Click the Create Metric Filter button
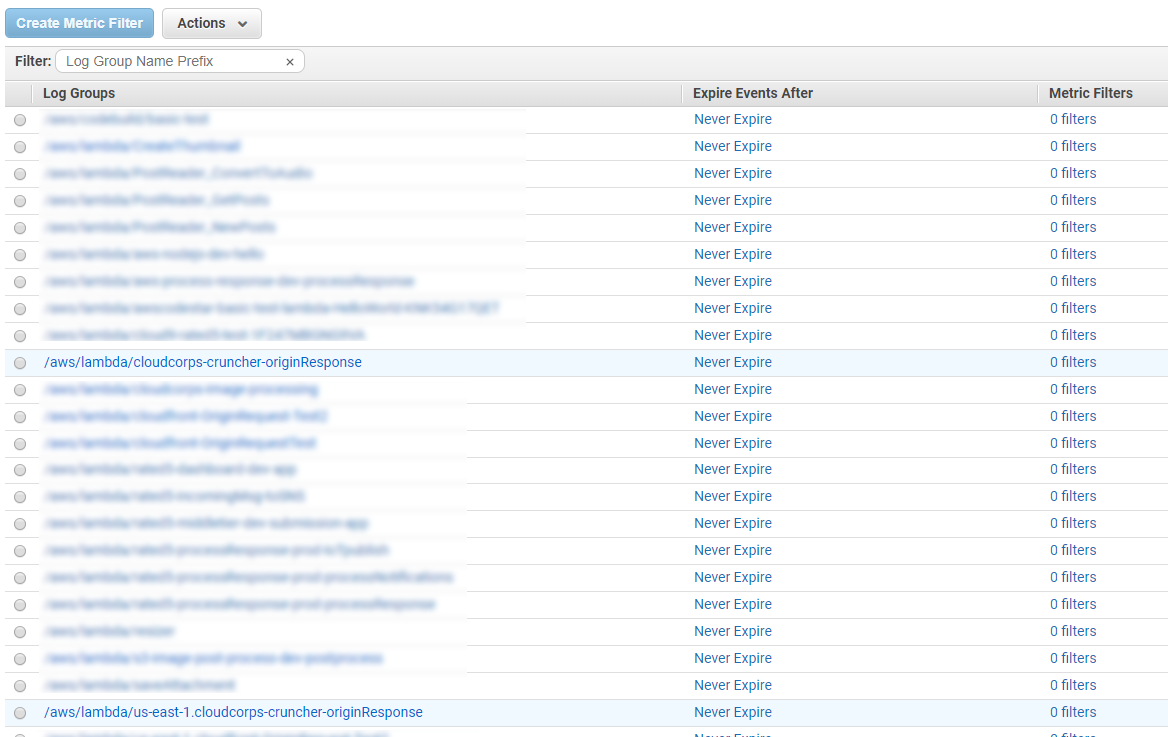 80,23
